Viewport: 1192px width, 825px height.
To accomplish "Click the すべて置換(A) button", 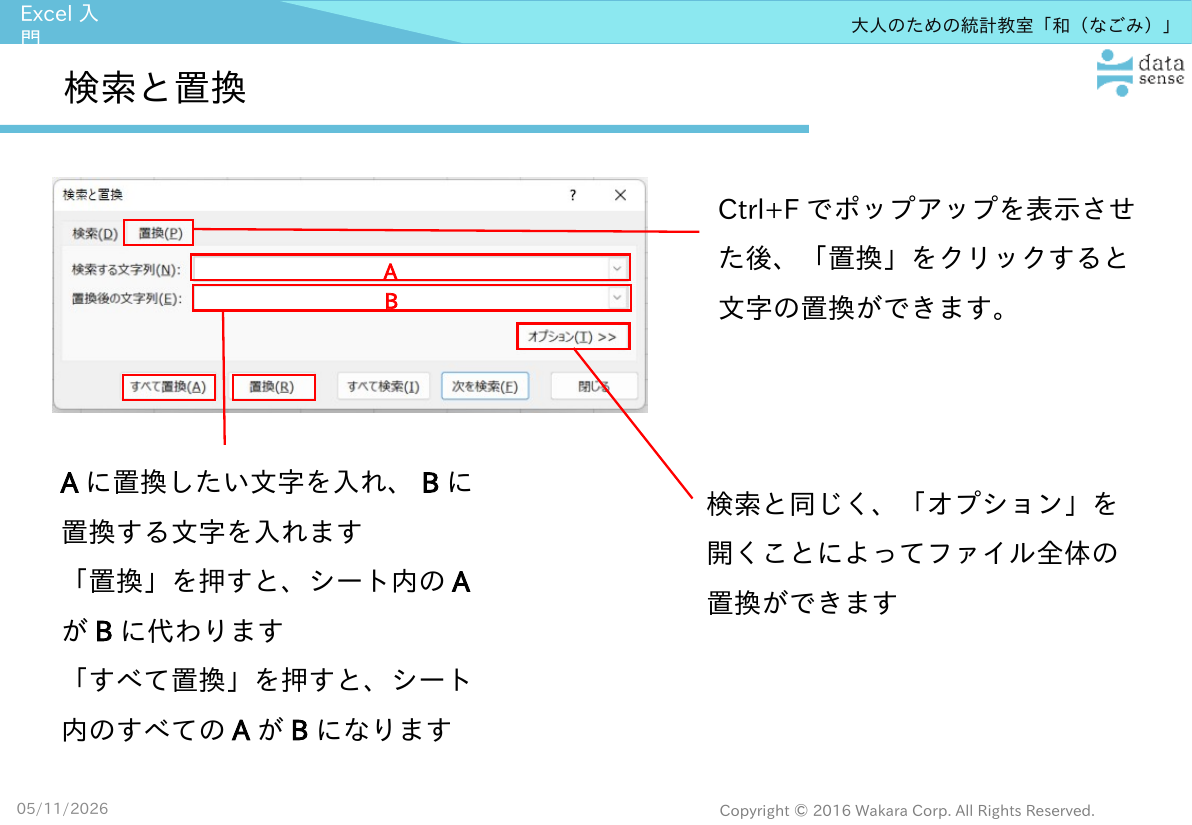I will pos(168,386).
